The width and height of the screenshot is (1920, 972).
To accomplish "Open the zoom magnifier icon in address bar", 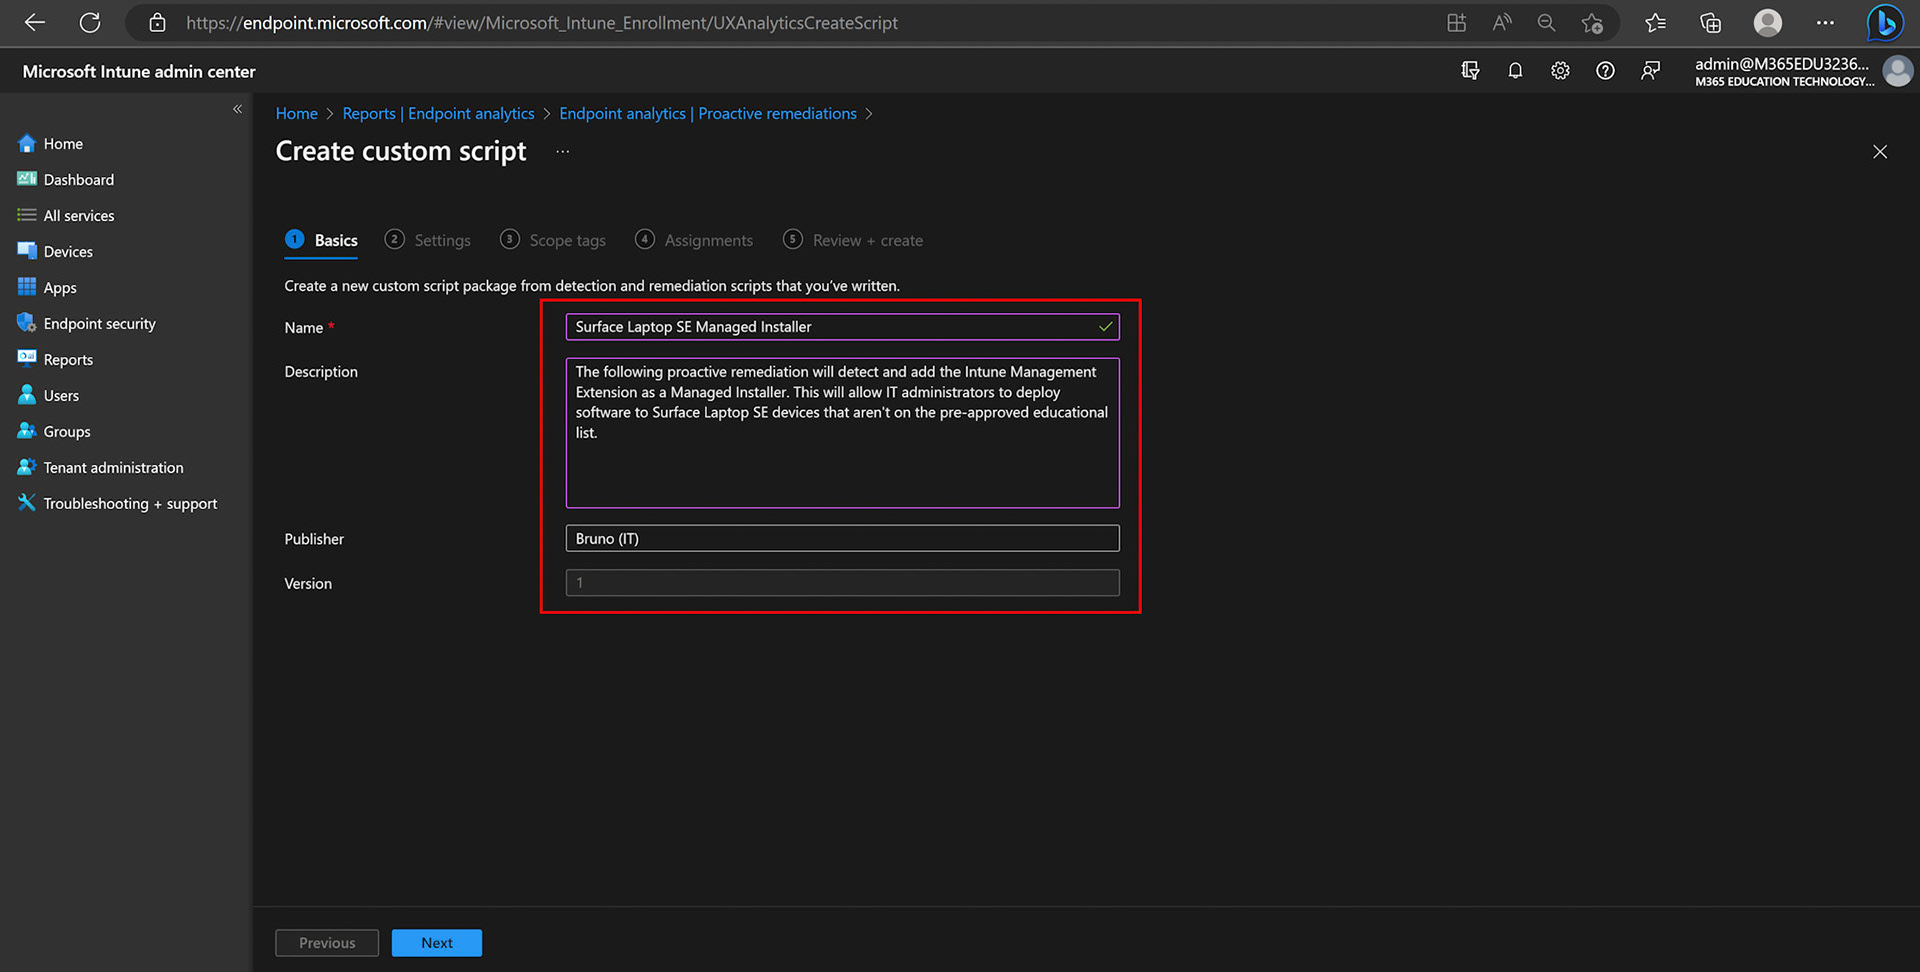I will pos(1546,22).
